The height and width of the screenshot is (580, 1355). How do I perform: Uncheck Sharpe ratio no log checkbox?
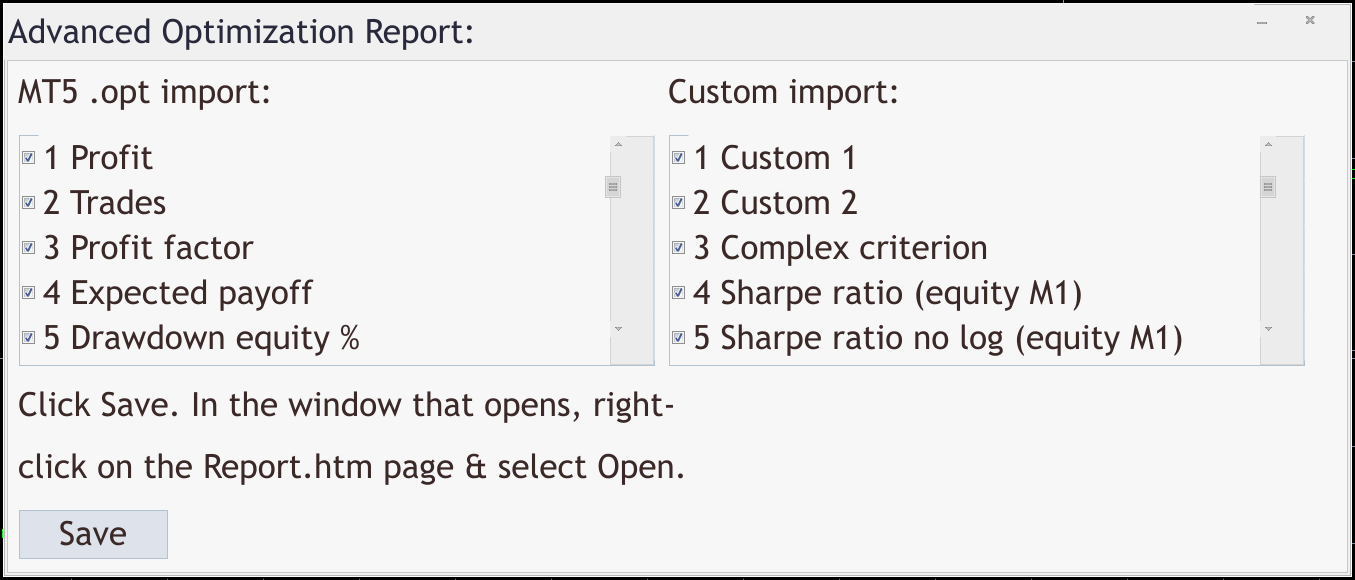[679, 338]
